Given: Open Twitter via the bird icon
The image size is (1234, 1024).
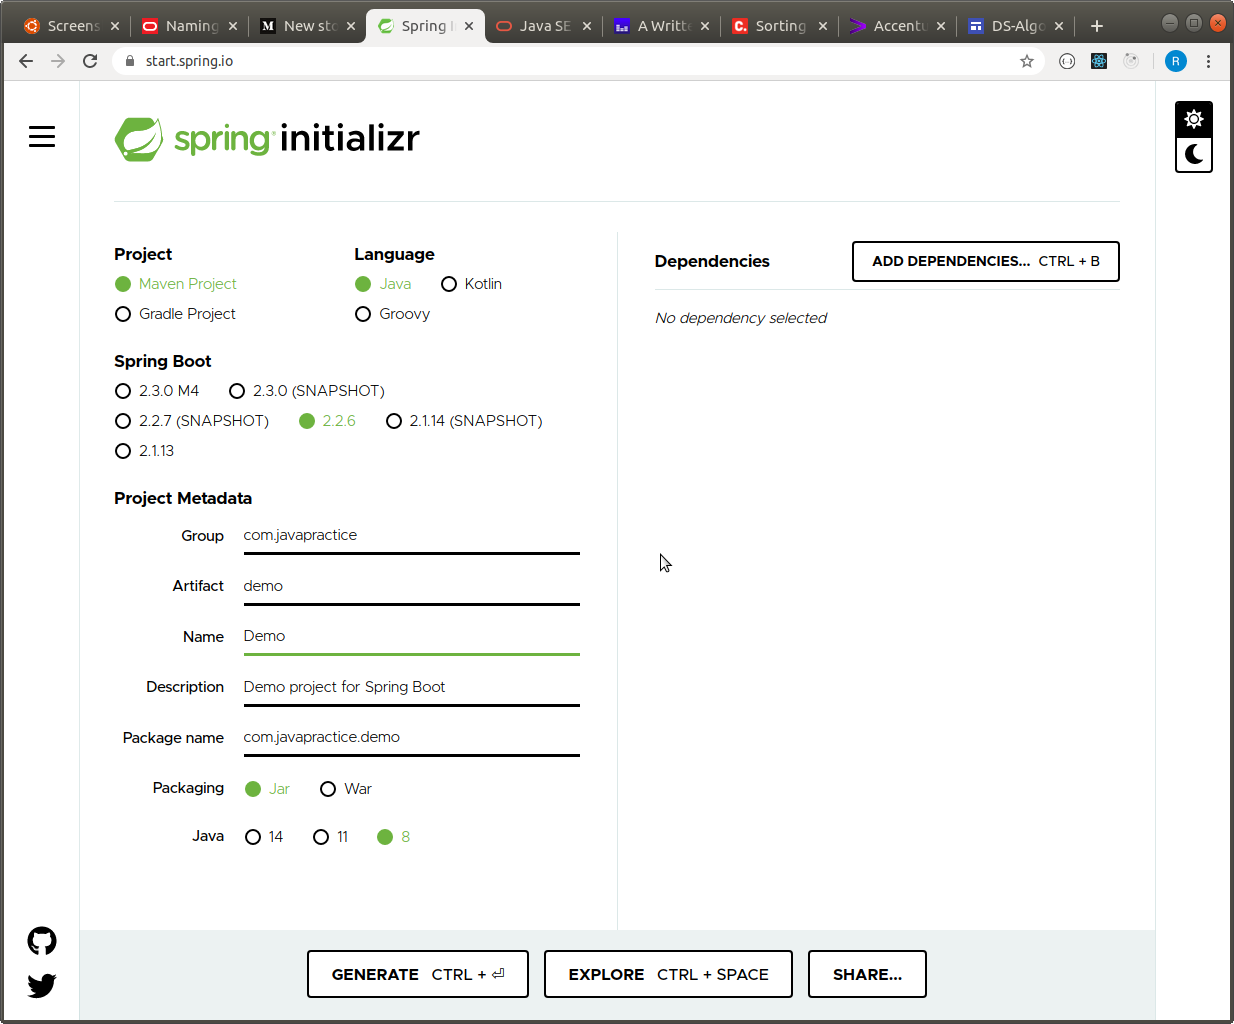Looking at the screenshot, I should (41, 985).
